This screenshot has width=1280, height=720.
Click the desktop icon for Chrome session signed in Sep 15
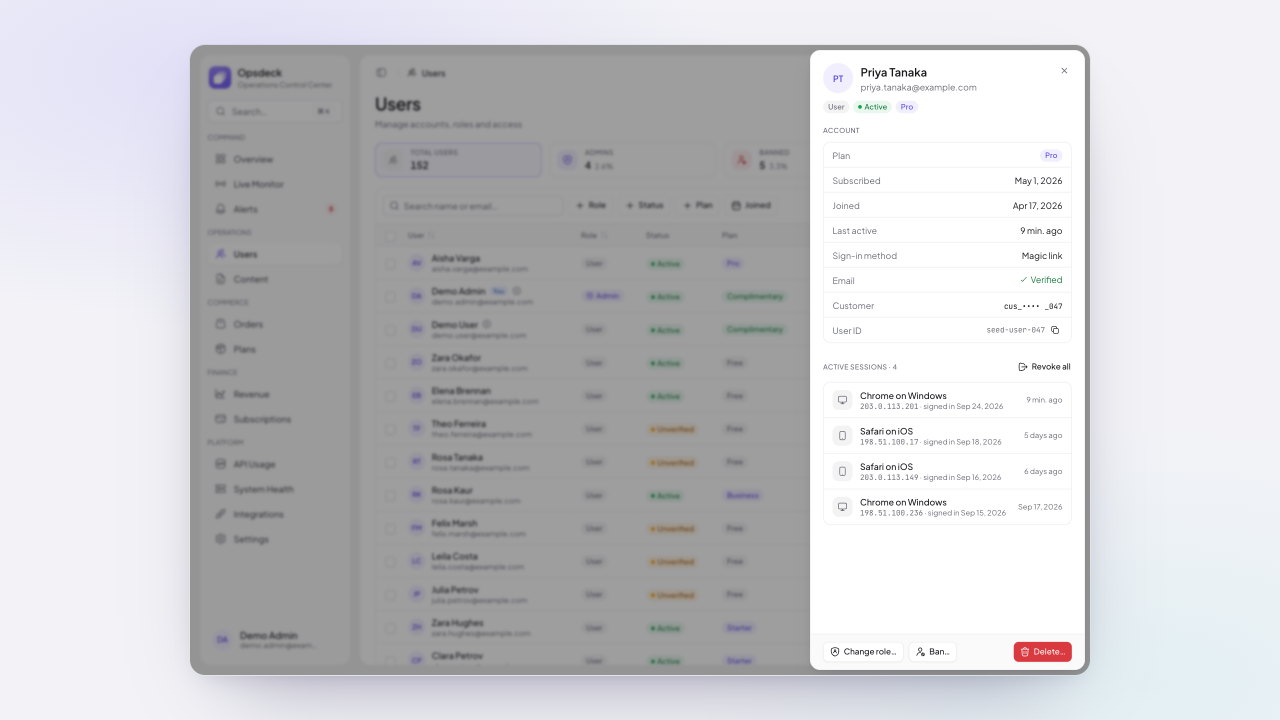click(x=842, y=507)
